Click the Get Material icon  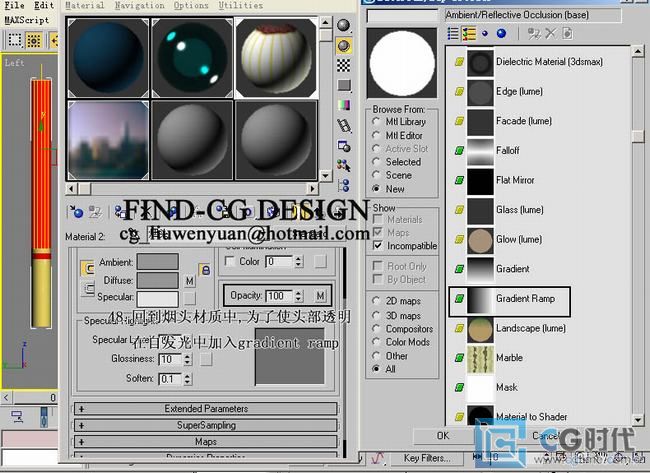click(x=76, y=212)
